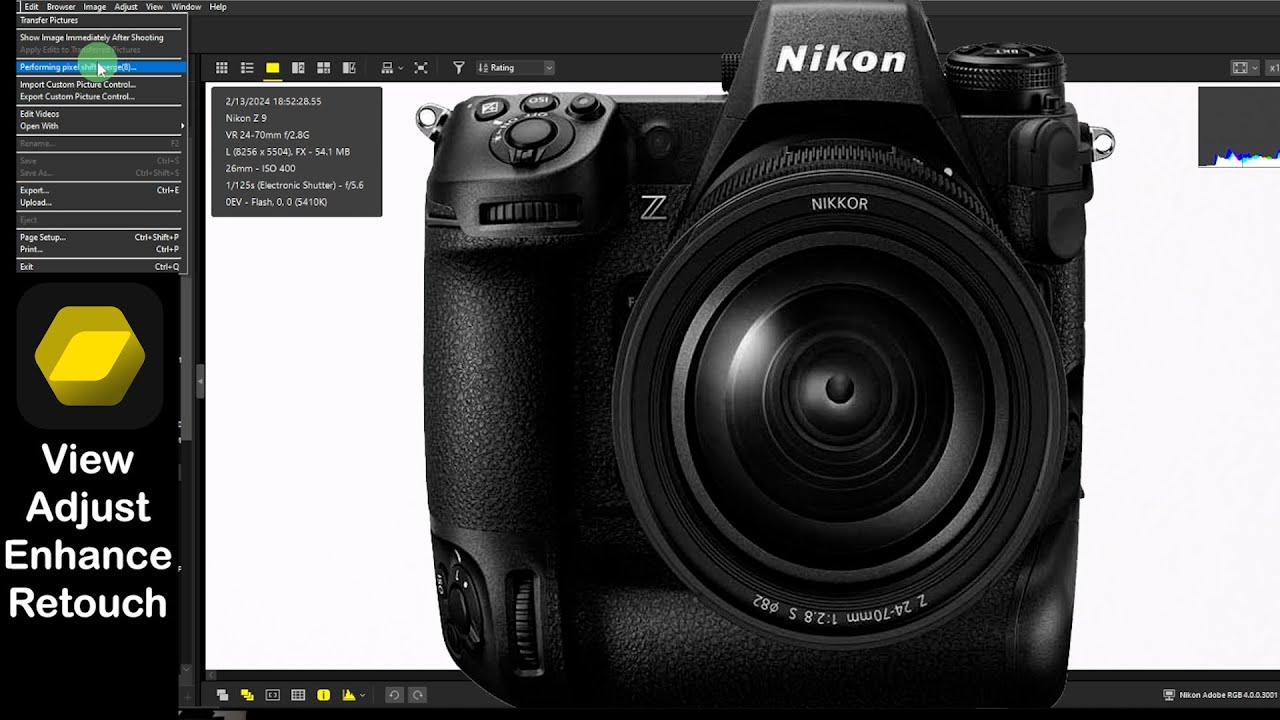The image size is (1280, 720).
Task: Switch to thumbnail grid view
Action: (x=222, y=68)
